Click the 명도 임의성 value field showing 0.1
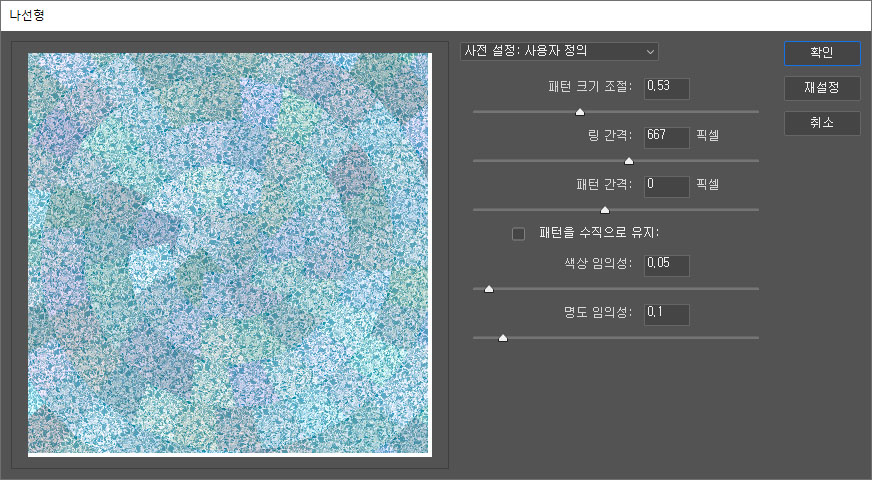The width and height of the screenshot is (872, 480). [x=667, y=314]
